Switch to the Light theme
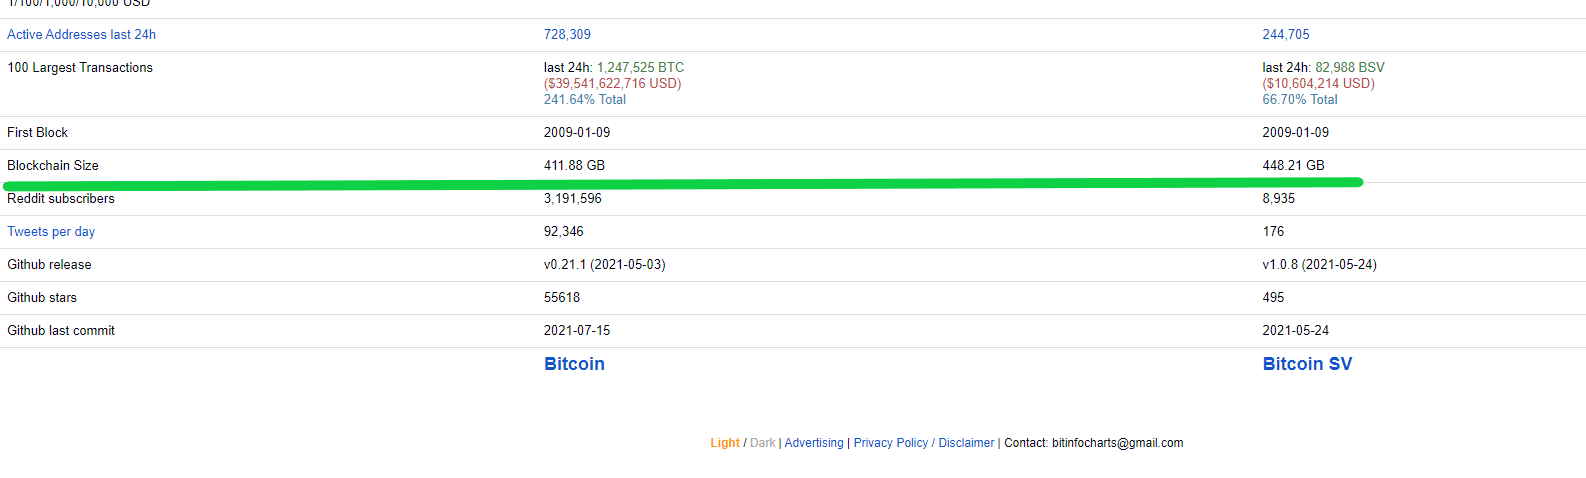1586x478 pixels. click(x=725, y=443)
